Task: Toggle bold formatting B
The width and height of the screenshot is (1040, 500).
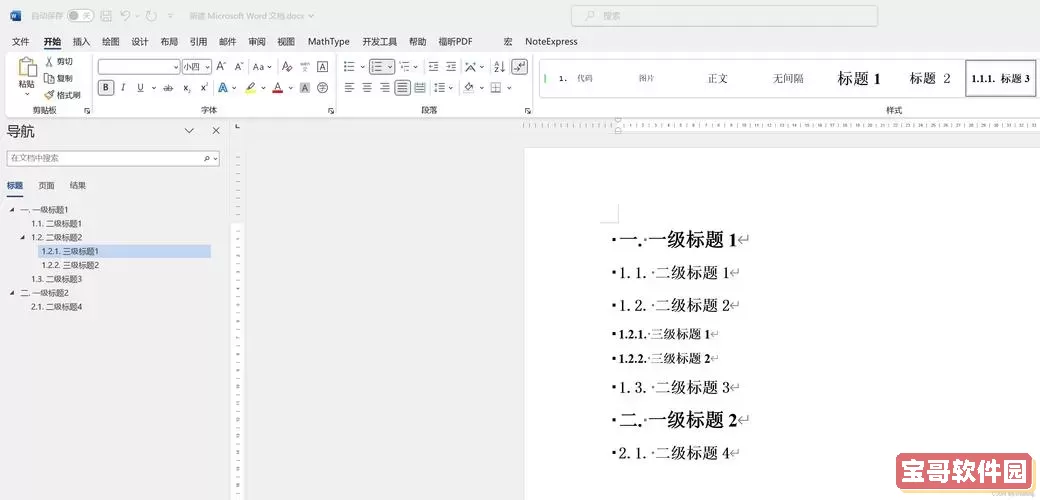Action: click(x=105, y=88)
